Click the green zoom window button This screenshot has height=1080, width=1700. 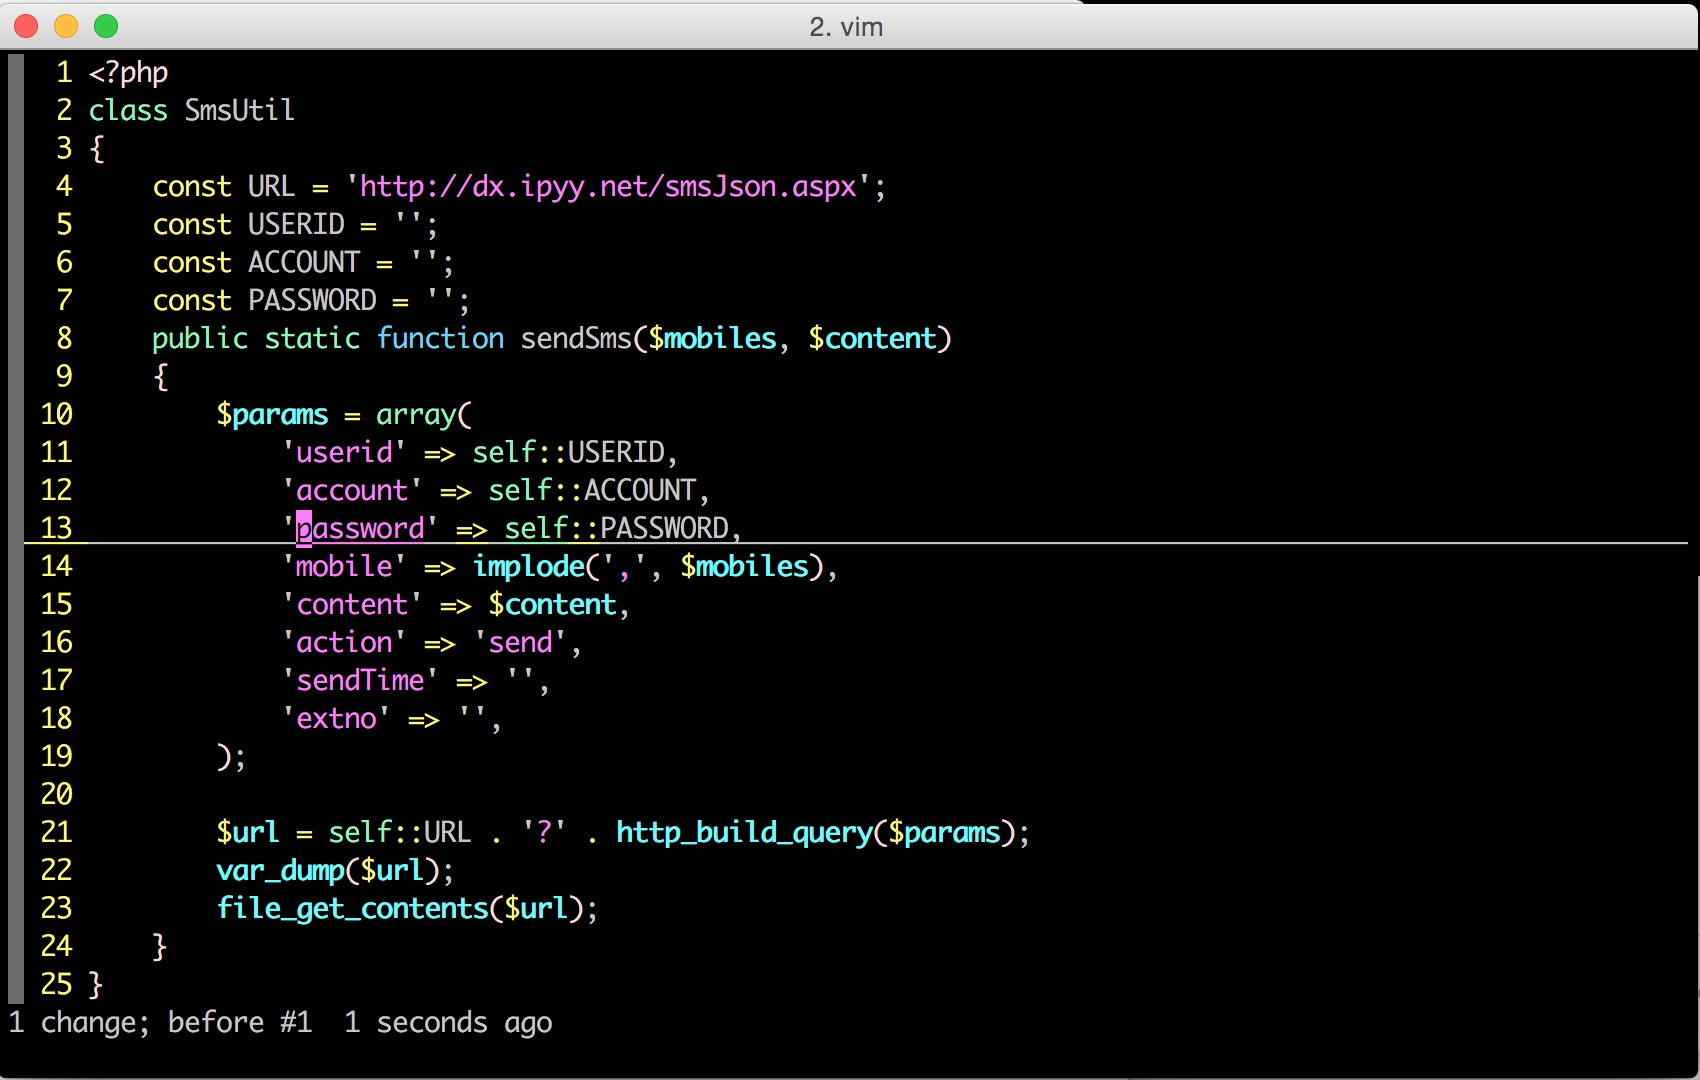coord(106,26)
